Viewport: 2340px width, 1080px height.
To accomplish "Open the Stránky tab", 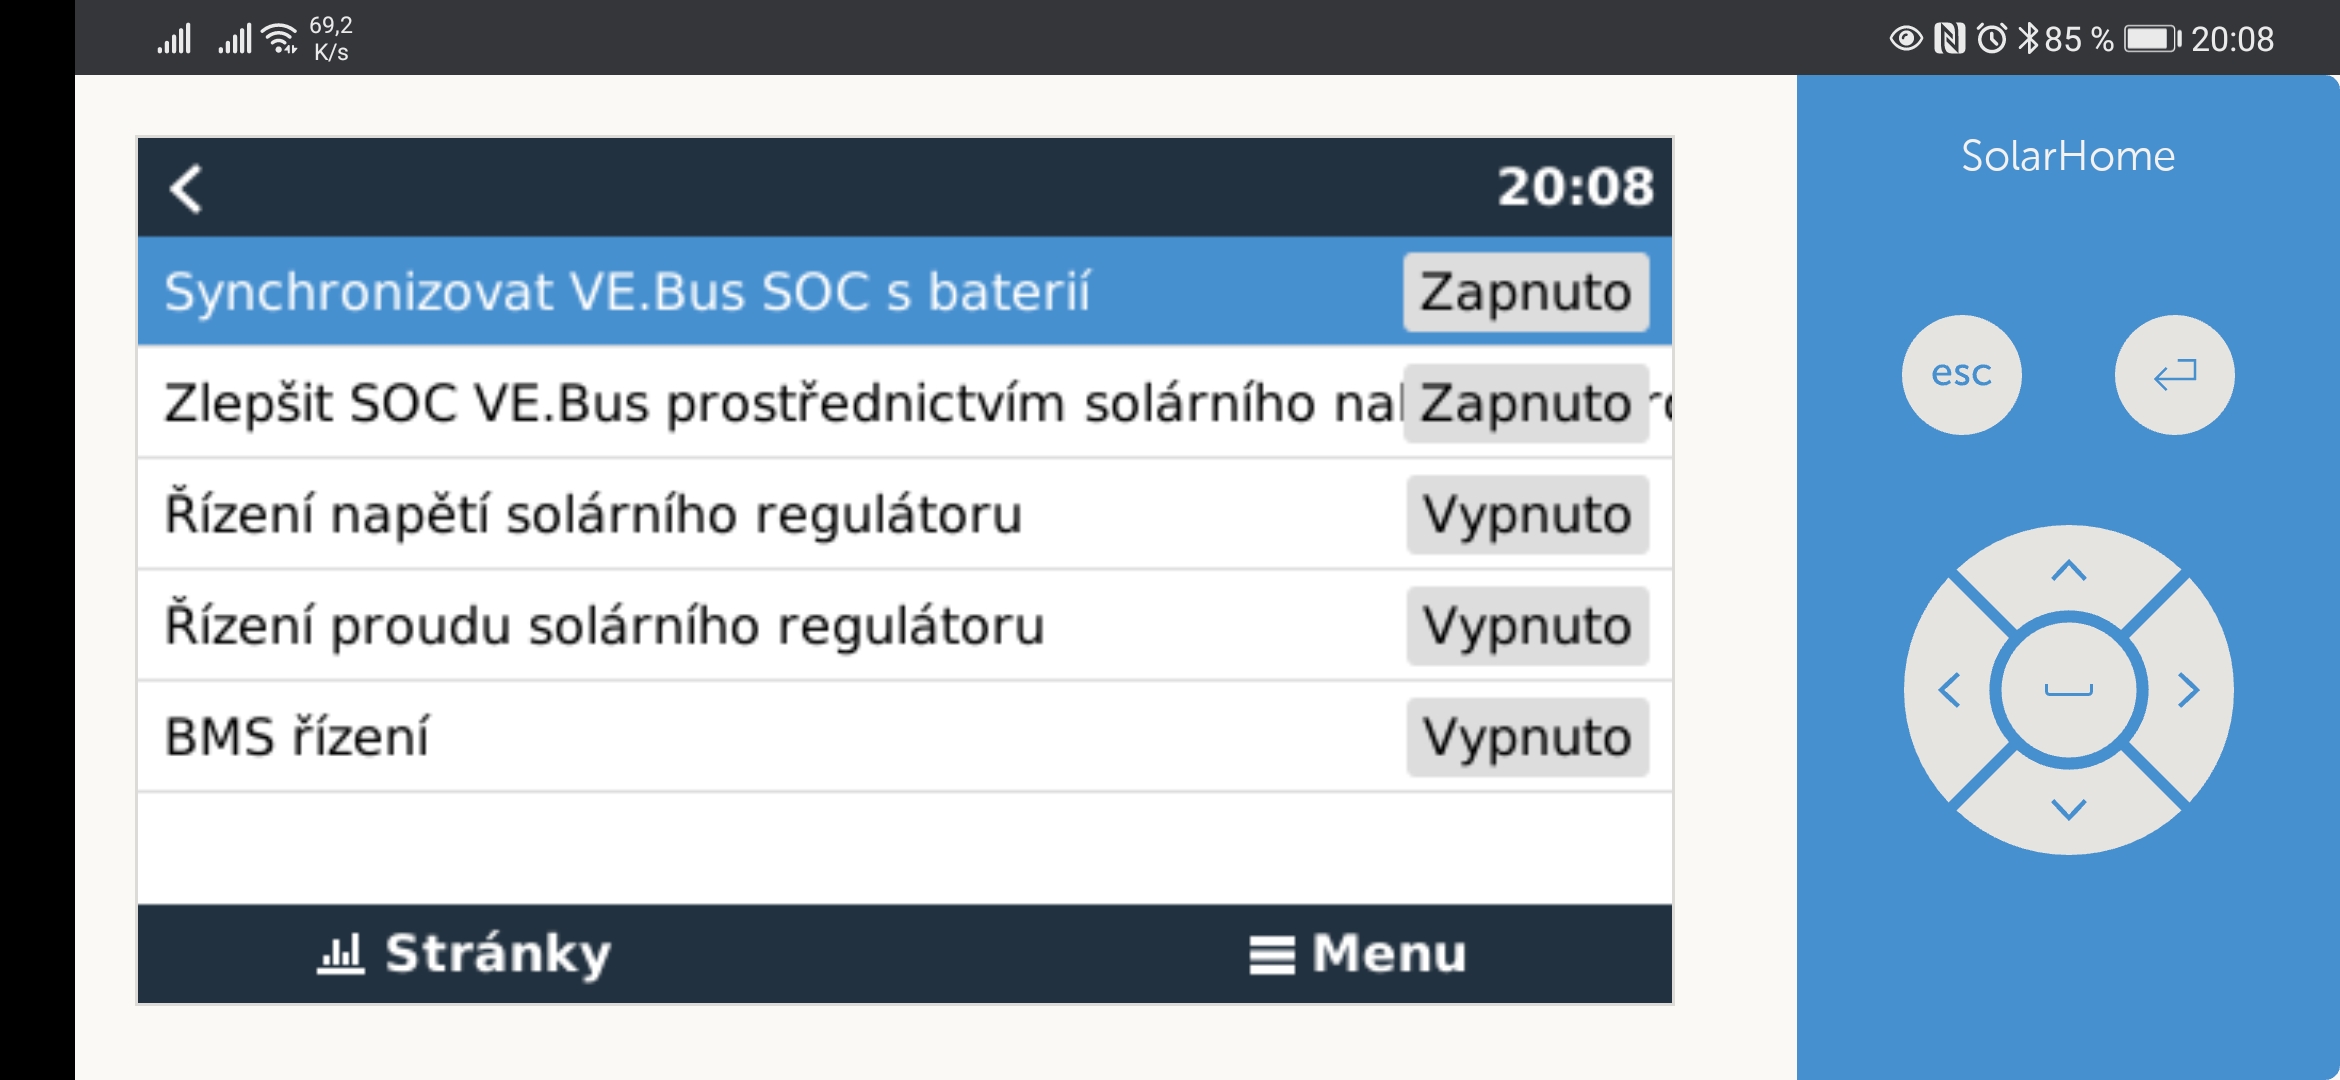I will [464, 953].
